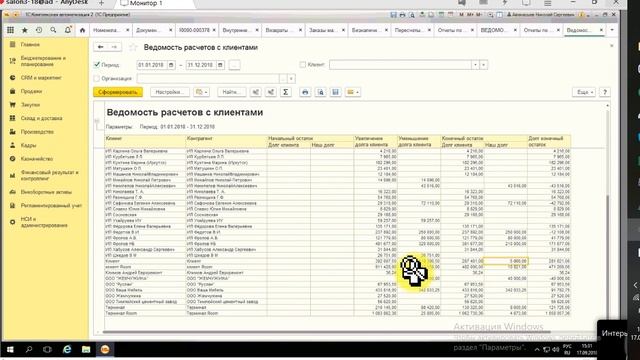
Task: Open the send-by-email envelope dropdown
Action: [353, 92]
